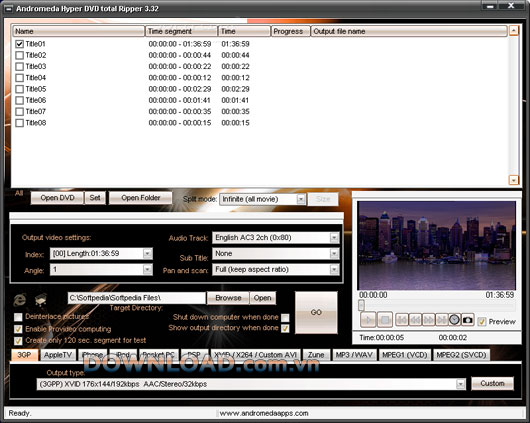Check the Title07 checkbox
The height and width of the screenshot is (423, 530).
pyautogui.click(x=19, y=112)
